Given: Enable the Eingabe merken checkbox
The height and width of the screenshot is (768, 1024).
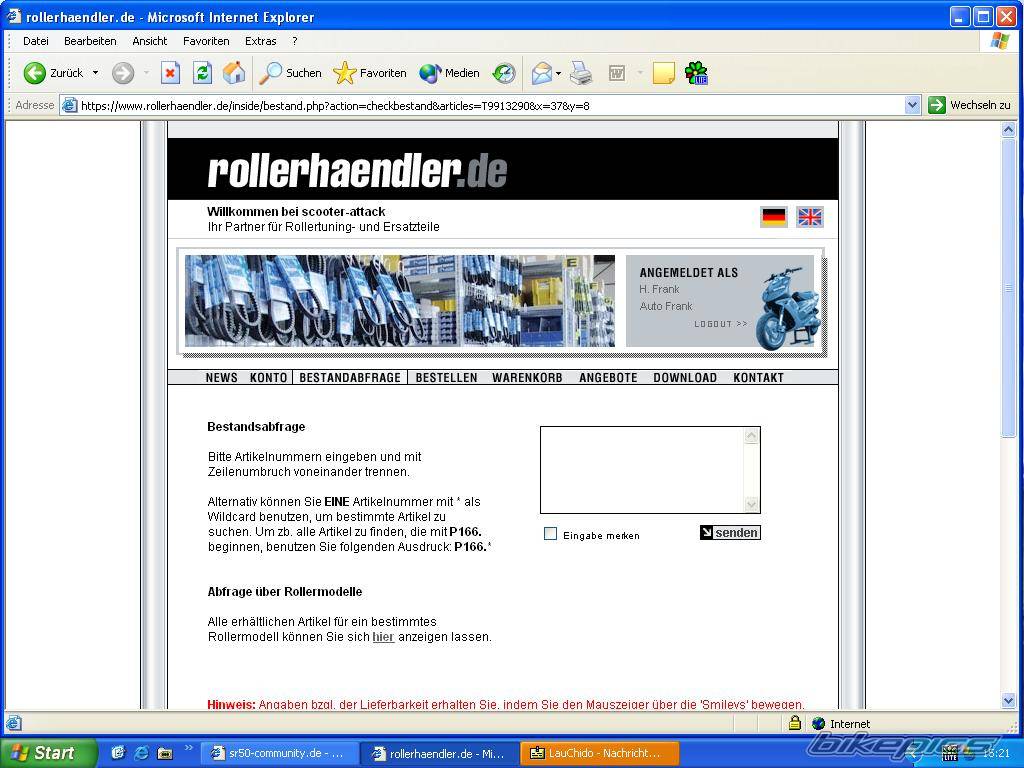Looking at the screenshot, I should pyautogui.click(x=551, y=534).
